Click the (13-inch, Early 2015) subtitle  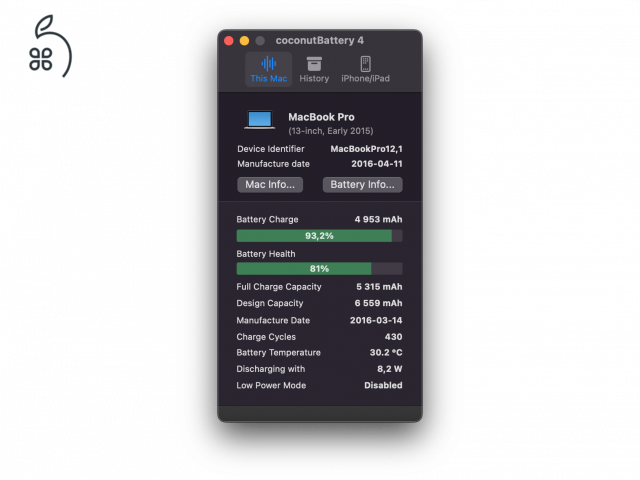(331, 131)
